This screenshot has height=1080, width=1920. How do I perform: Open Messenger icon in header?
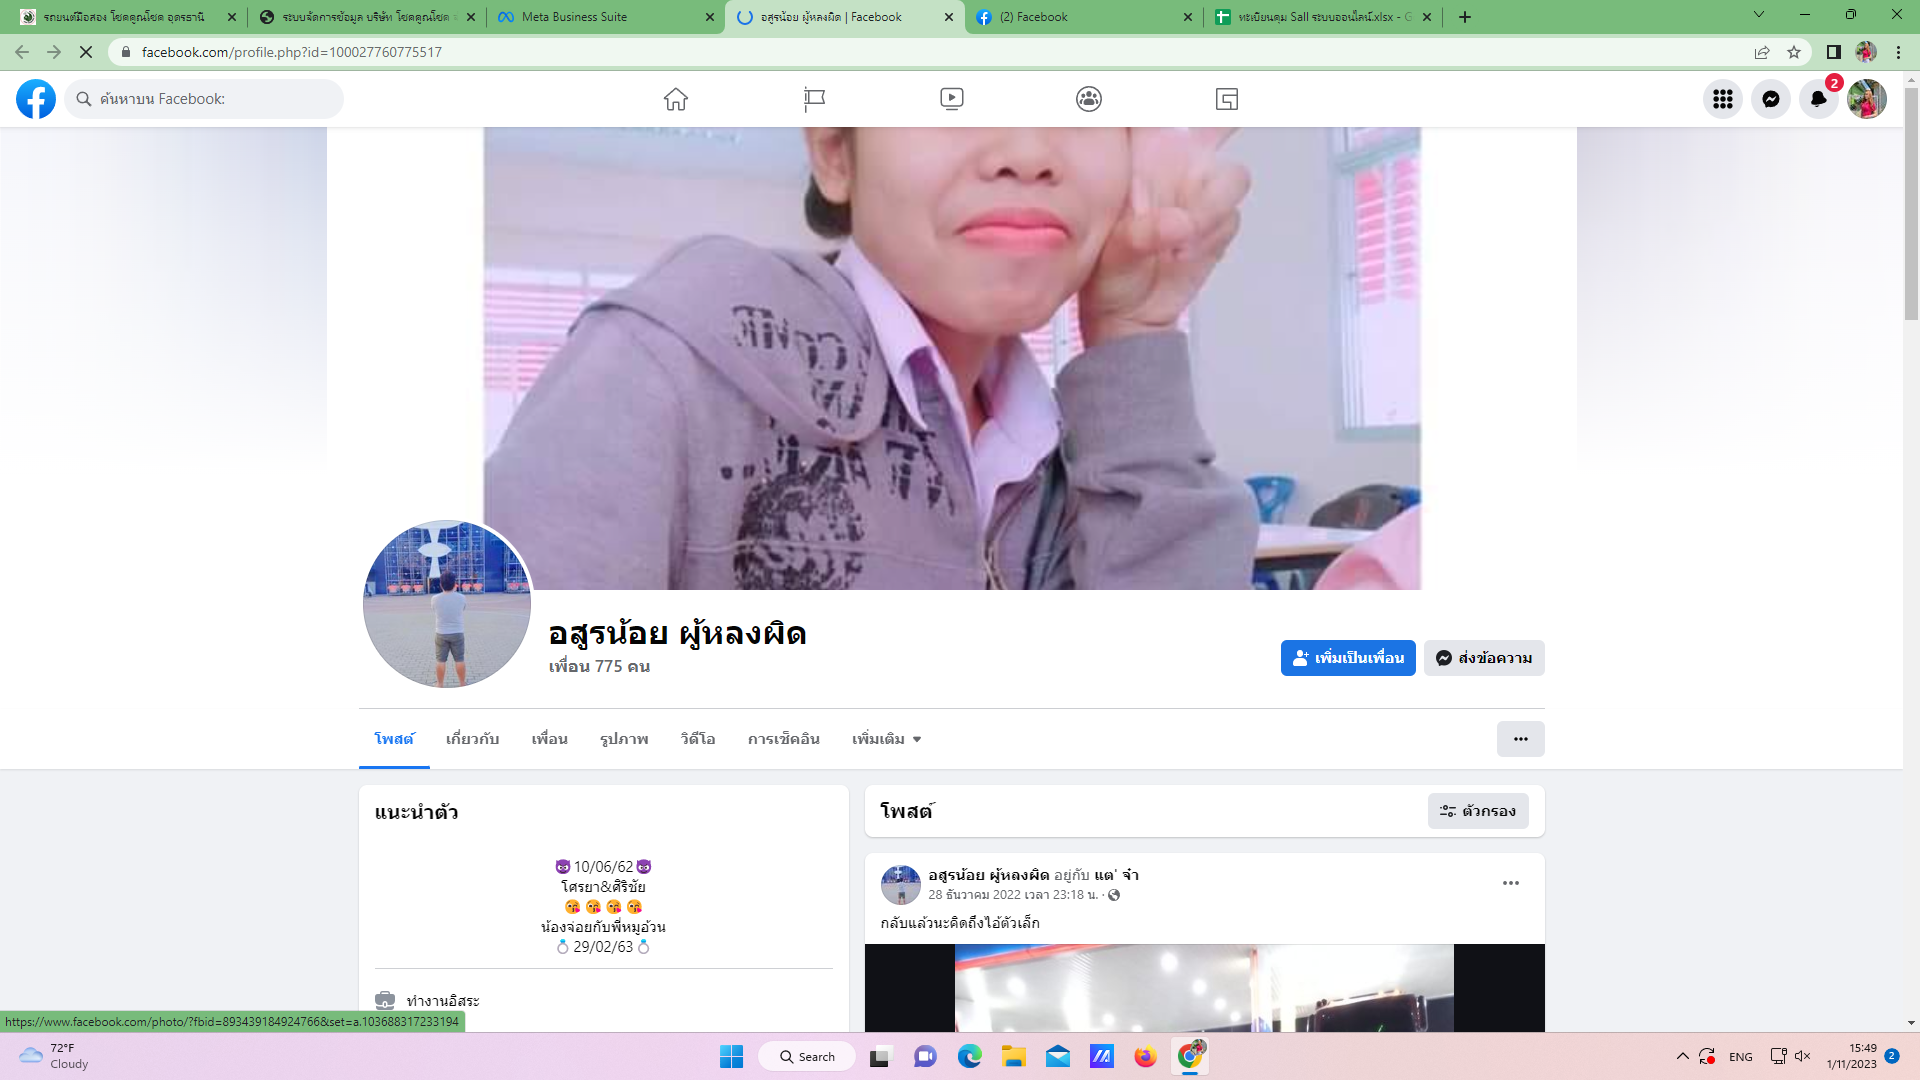click(x=1770, y=99)
